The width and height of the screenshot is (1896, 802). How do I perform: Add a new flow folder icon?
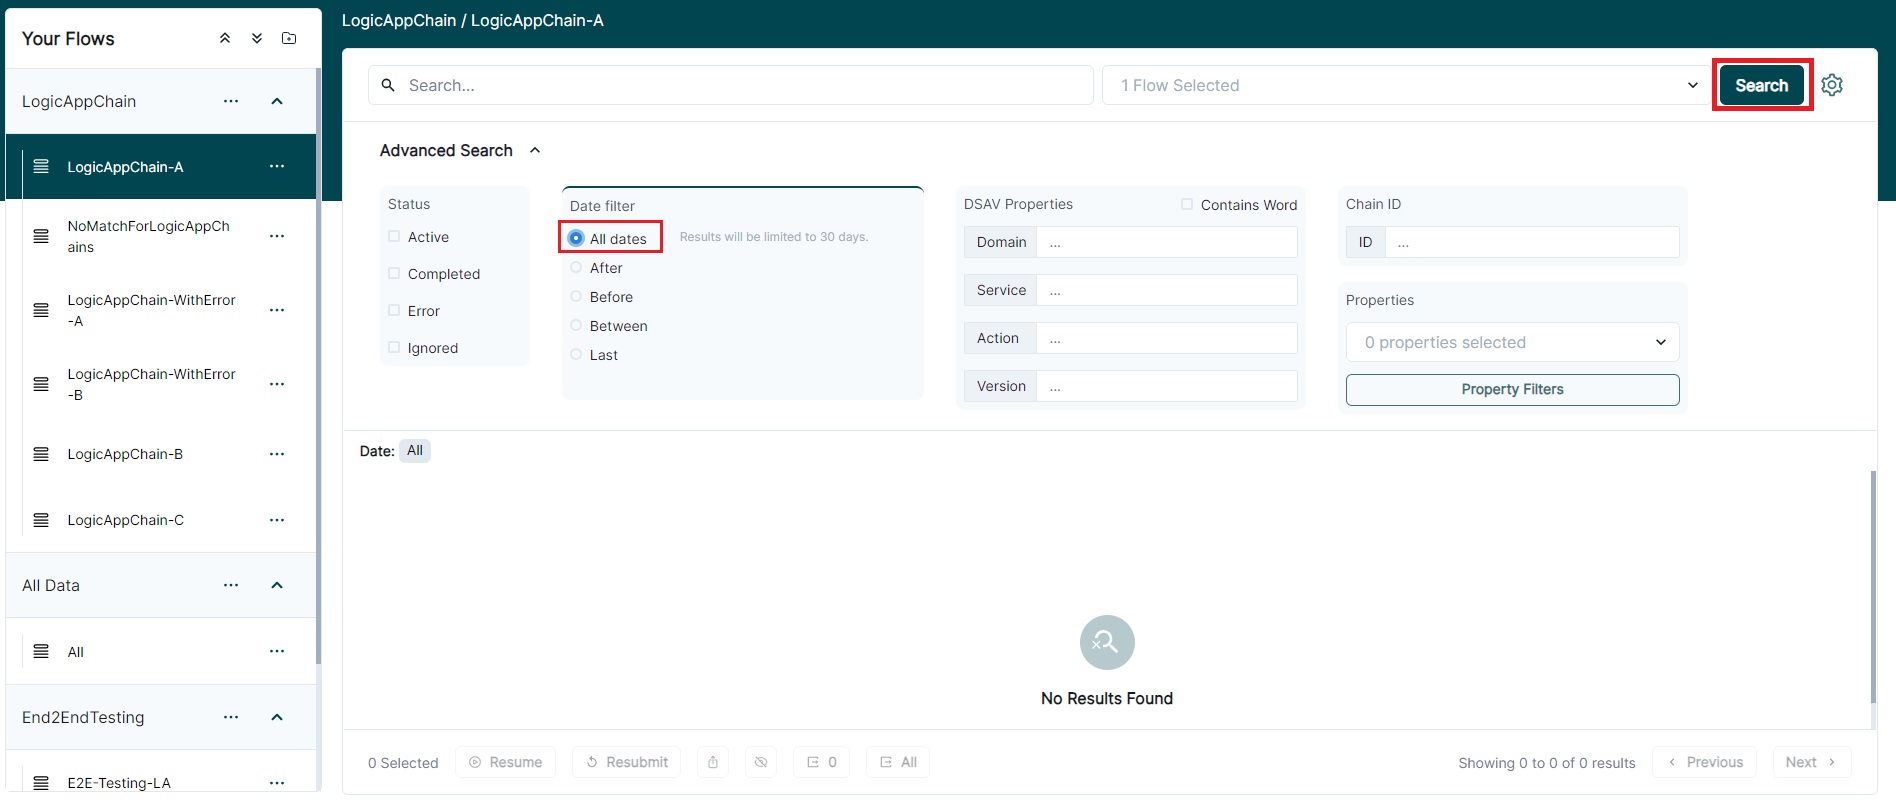(289, 38)
